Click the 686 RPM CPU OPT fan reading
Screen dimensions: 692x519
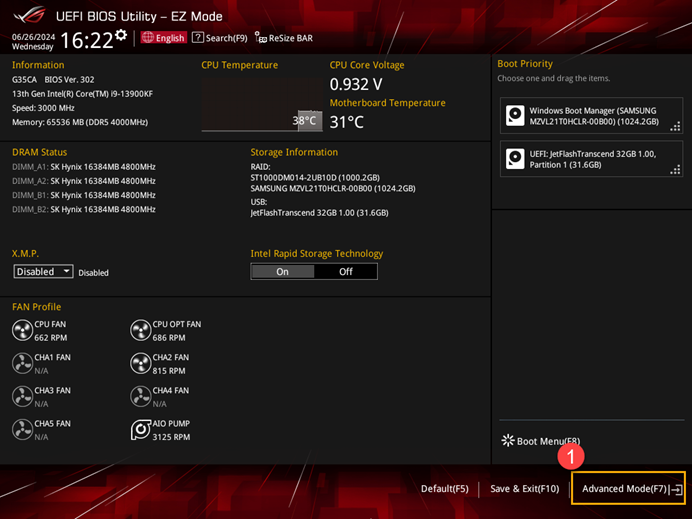tap(169, 338)
